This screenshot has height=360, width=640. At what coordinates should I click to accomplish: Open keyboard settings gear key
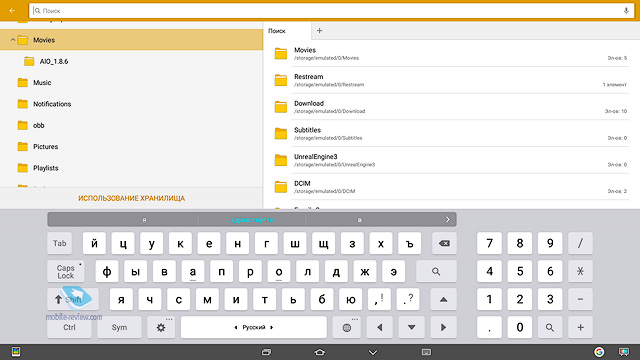pyautogui.click(x=161, y=327)
